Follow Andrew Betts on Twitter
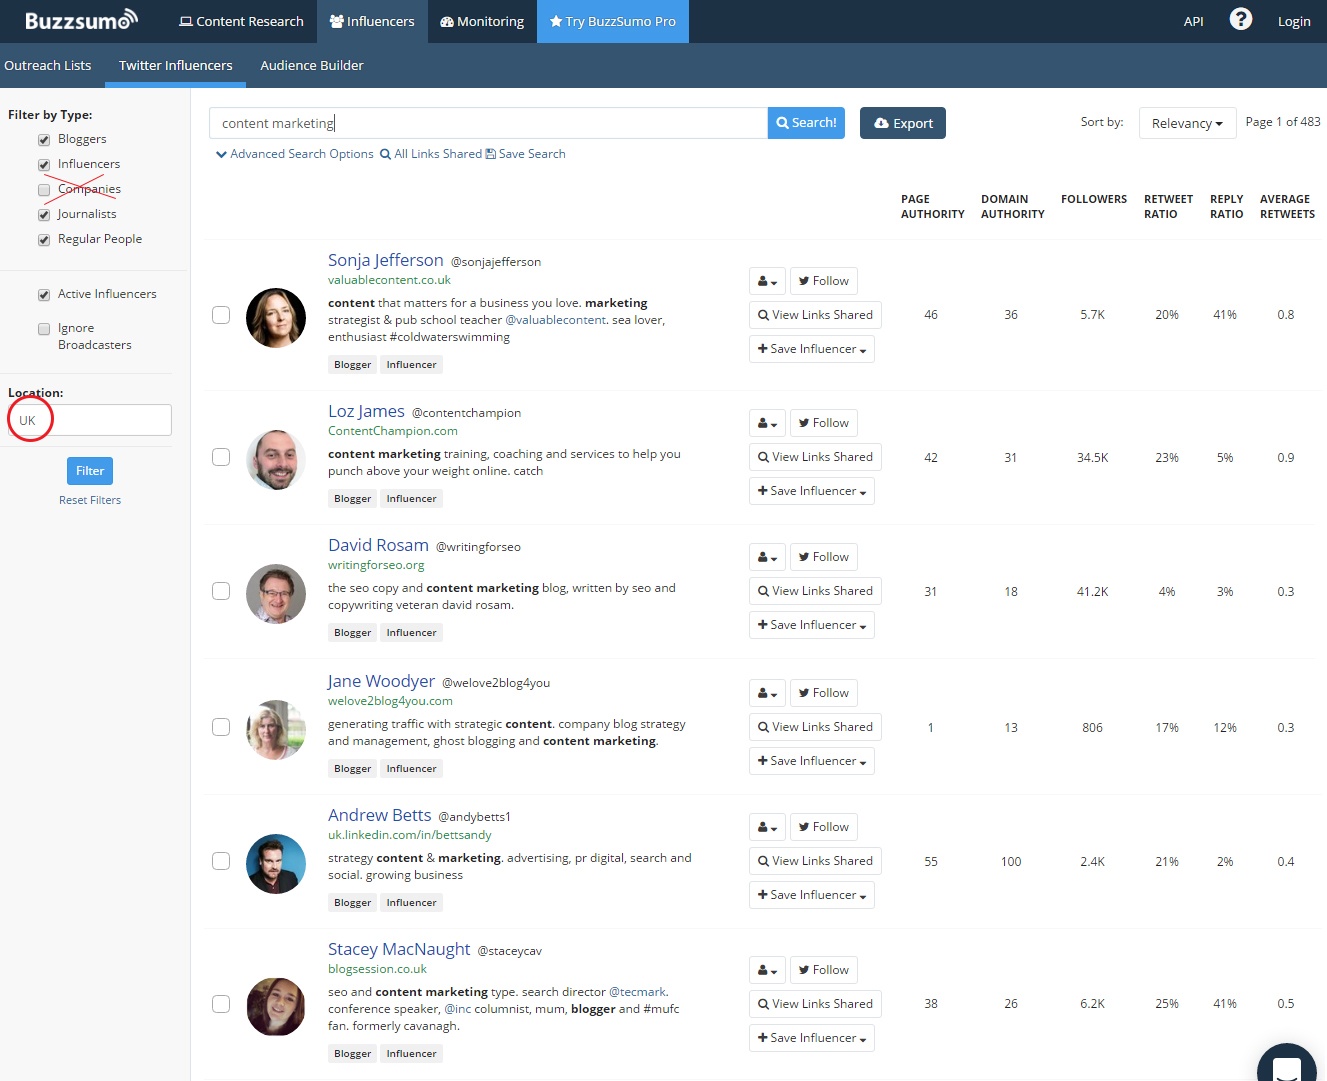1327x1081 pixels. pyautogui.click(x=824, y=827)
